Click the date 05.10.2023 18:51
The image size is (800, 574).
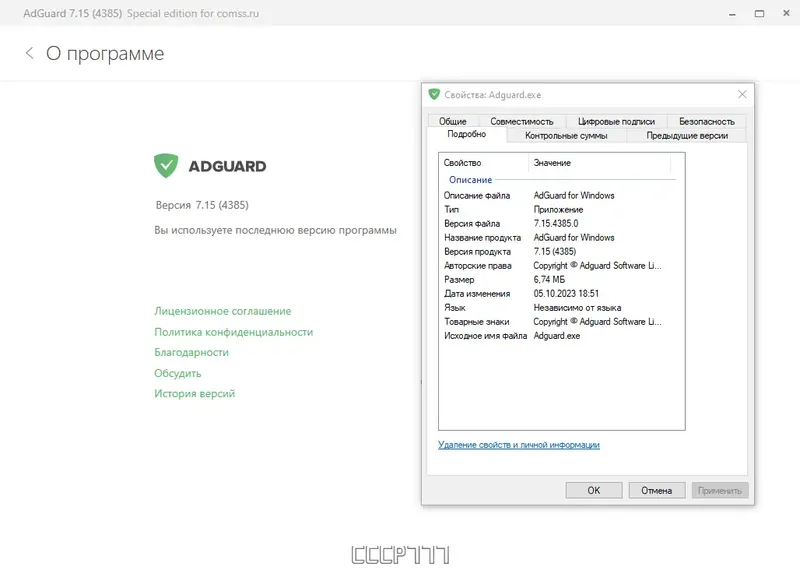coord(566,294)
